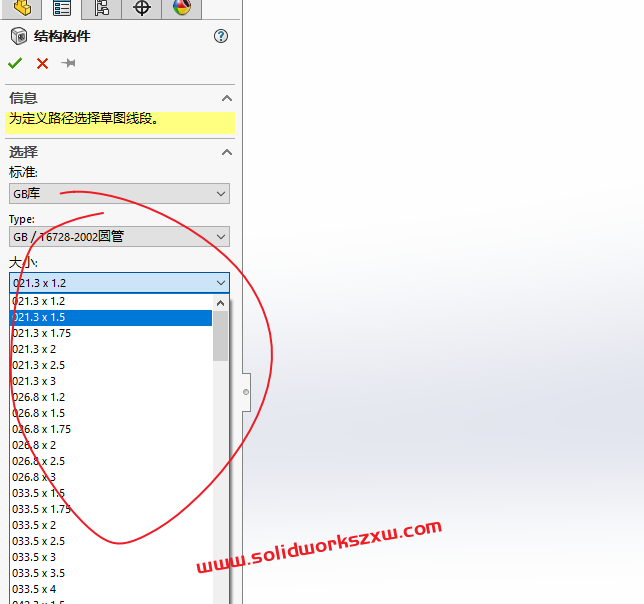This screenshot has width=644, height=604.
Task: Select size 026.8 x 1.5
Action: [111, 413]
